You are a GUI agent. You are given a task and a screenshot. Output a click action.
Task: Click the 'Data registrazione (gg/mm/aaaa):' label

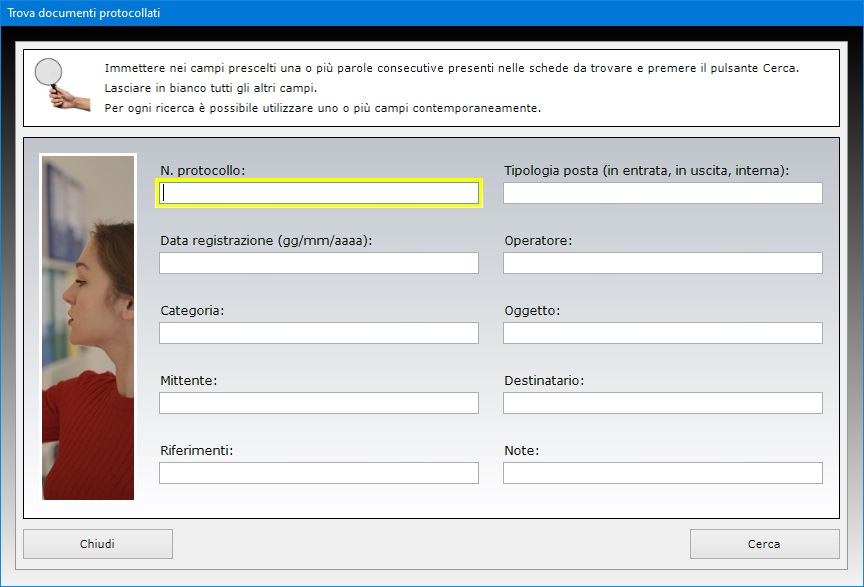[x=266, y=240]
